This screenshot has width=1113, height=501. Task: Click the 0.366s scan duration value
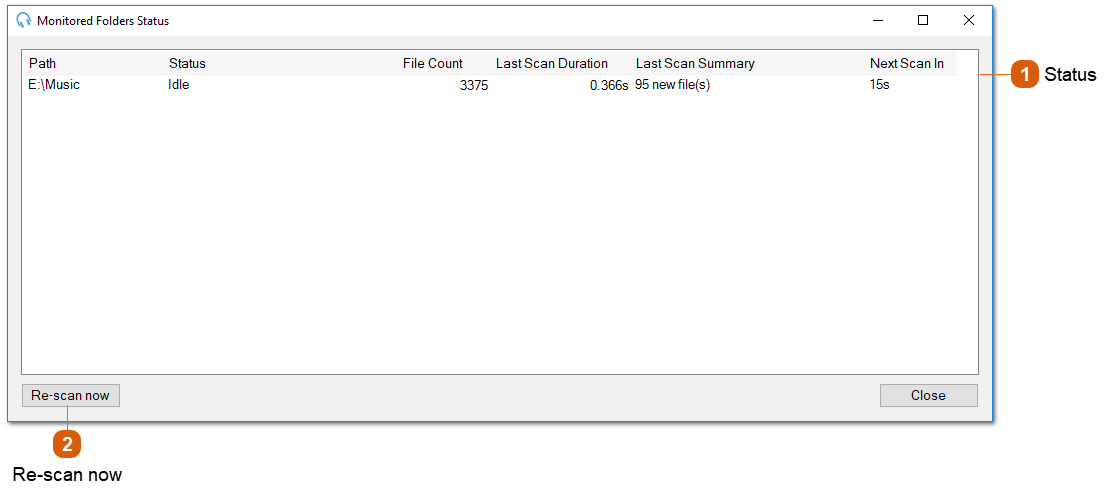tap(609, 85)
